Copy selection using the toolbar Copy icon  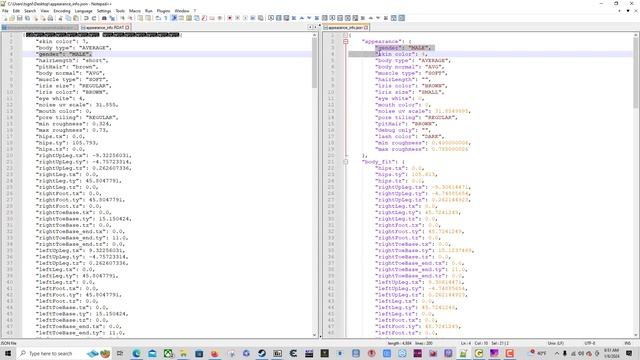(68, 18)
